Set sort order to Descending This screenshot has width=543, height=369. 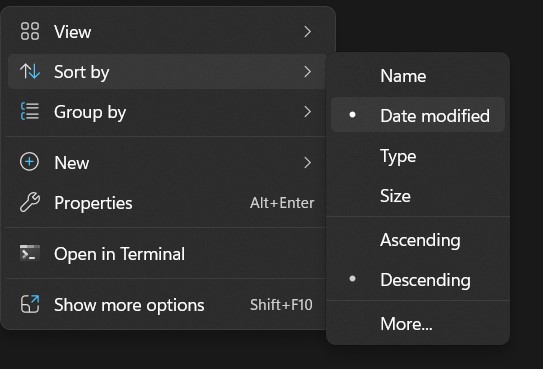[x=418, y=280]
